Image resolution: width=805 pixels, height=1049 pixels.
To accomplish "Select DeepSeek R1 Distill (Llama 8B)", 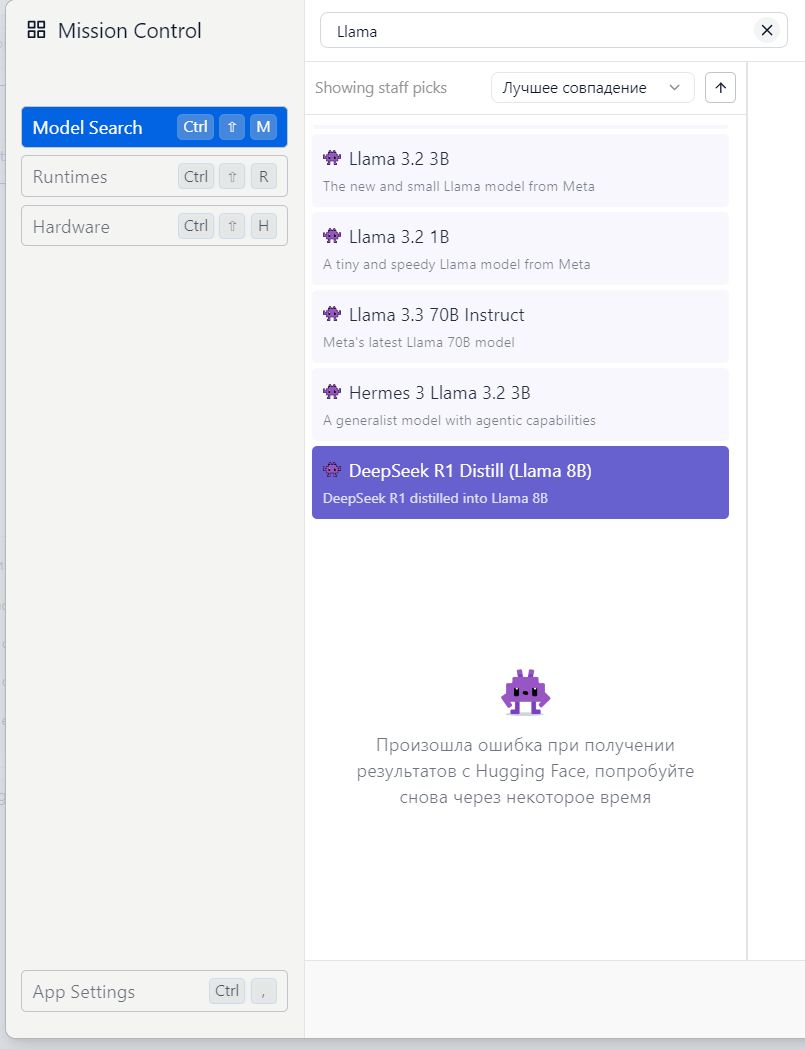I will tap(520, 482).
